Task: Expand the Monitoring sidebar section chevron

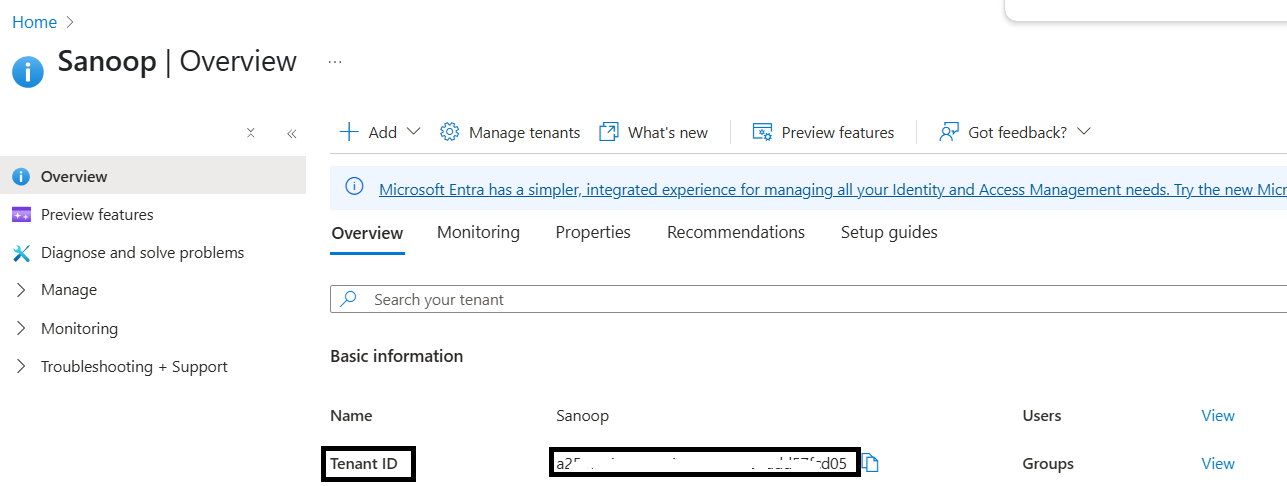Action: [x=21, y=328]
